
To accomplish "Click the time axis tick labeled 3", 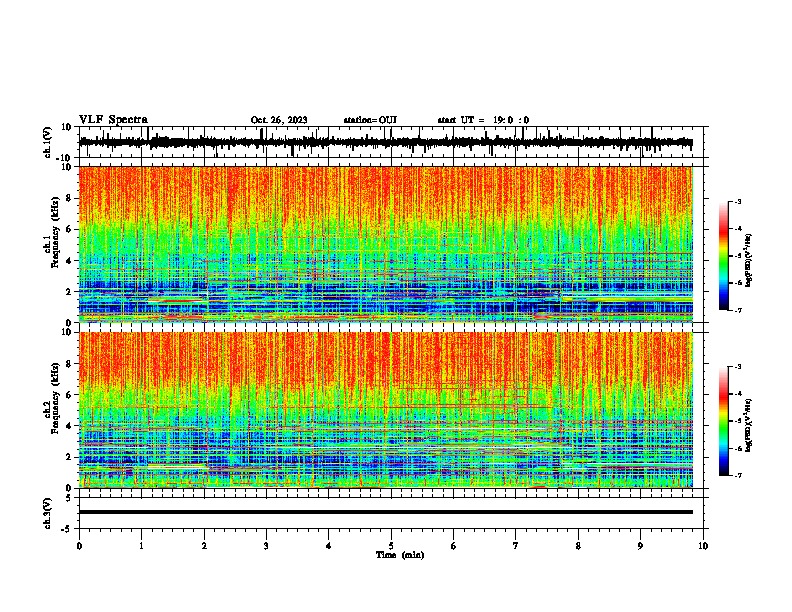I will coord(266,546).
